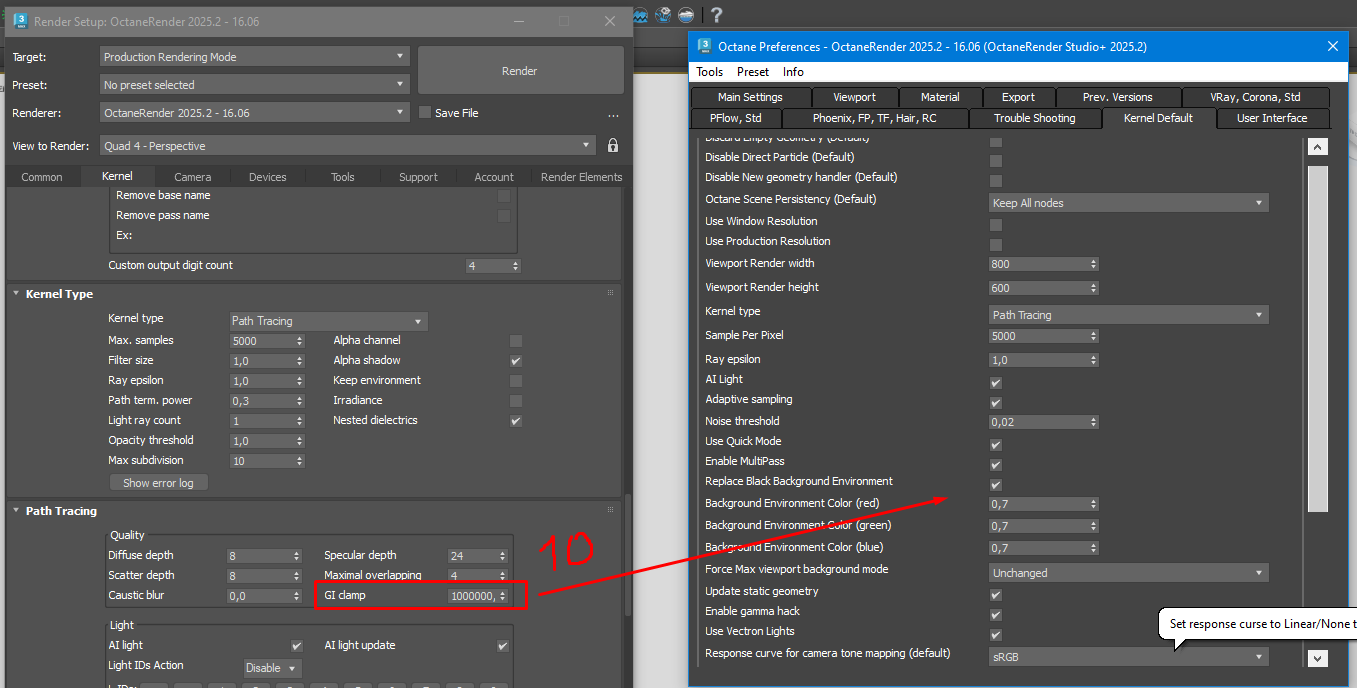The width and height of the screenshot is (1357, 688).
Task: Toggle AI light update checkbox in Render Setup
Action: pos(503,646)
